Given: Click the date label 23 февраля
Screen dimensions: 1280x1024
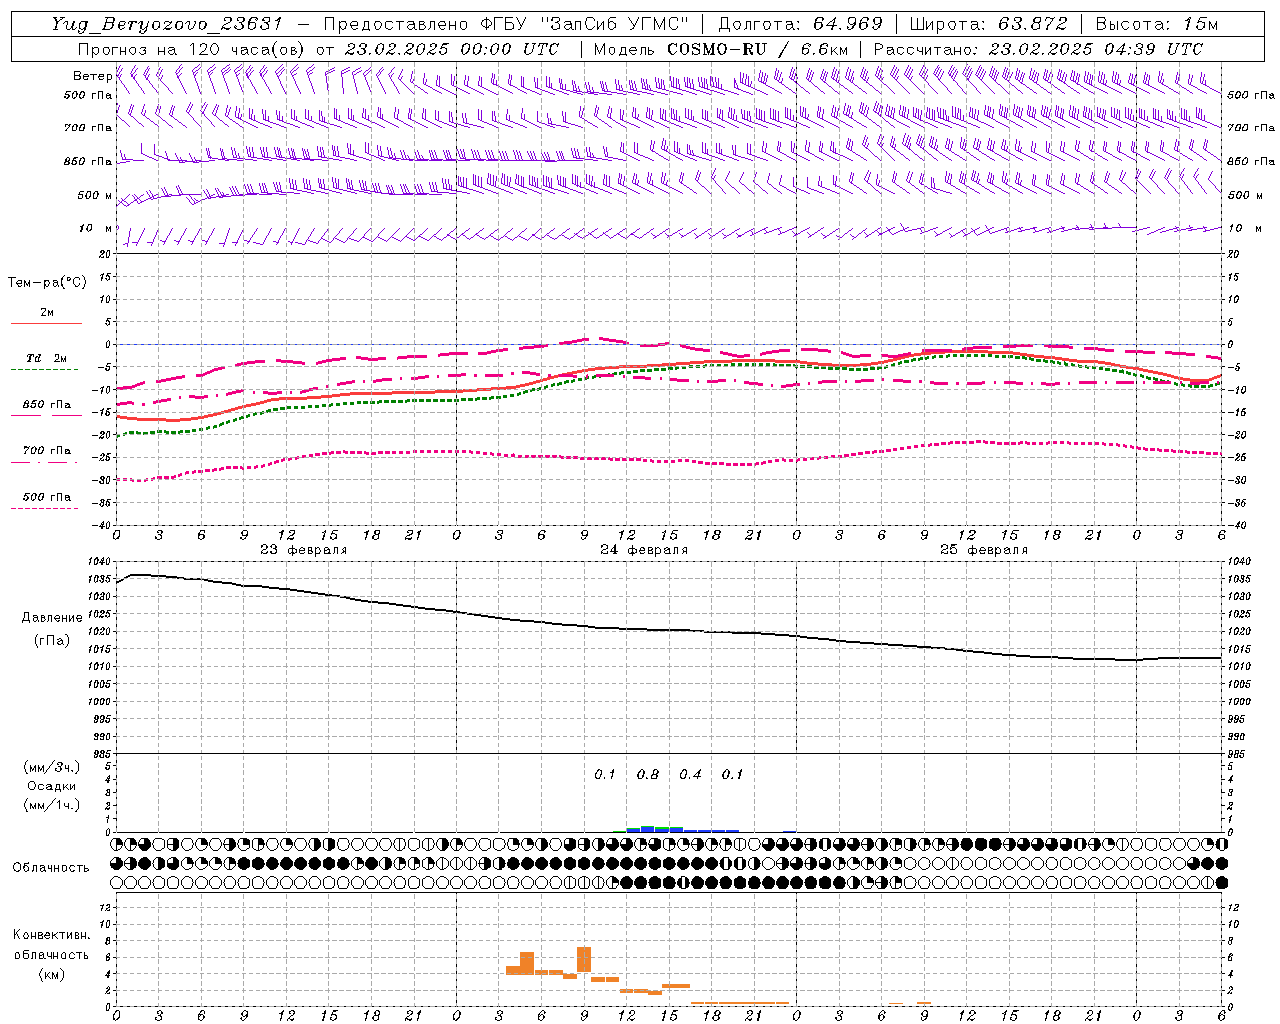Looking at the screenshot, I should click(304, 550).
